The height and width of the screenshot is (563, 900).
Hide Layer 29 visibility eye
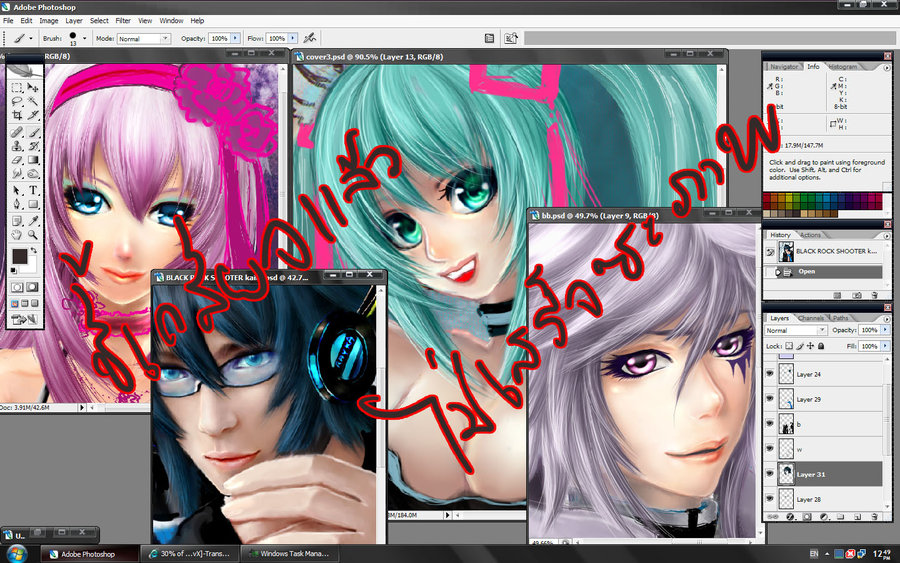click(x=770, y=399)
